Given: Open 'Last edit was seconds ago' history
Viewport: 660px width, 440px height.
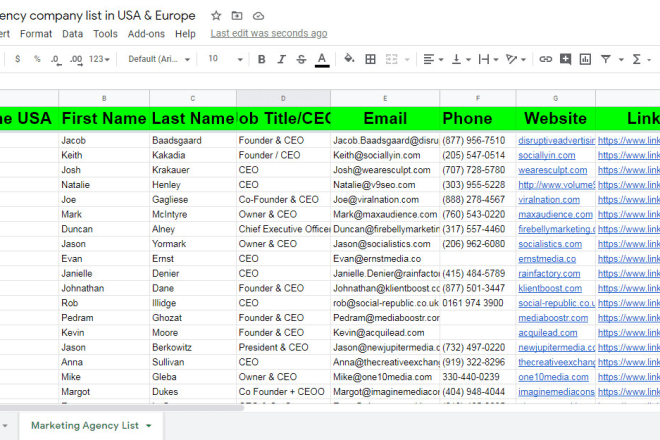Looking at the screenshot, I should [269, 33].
